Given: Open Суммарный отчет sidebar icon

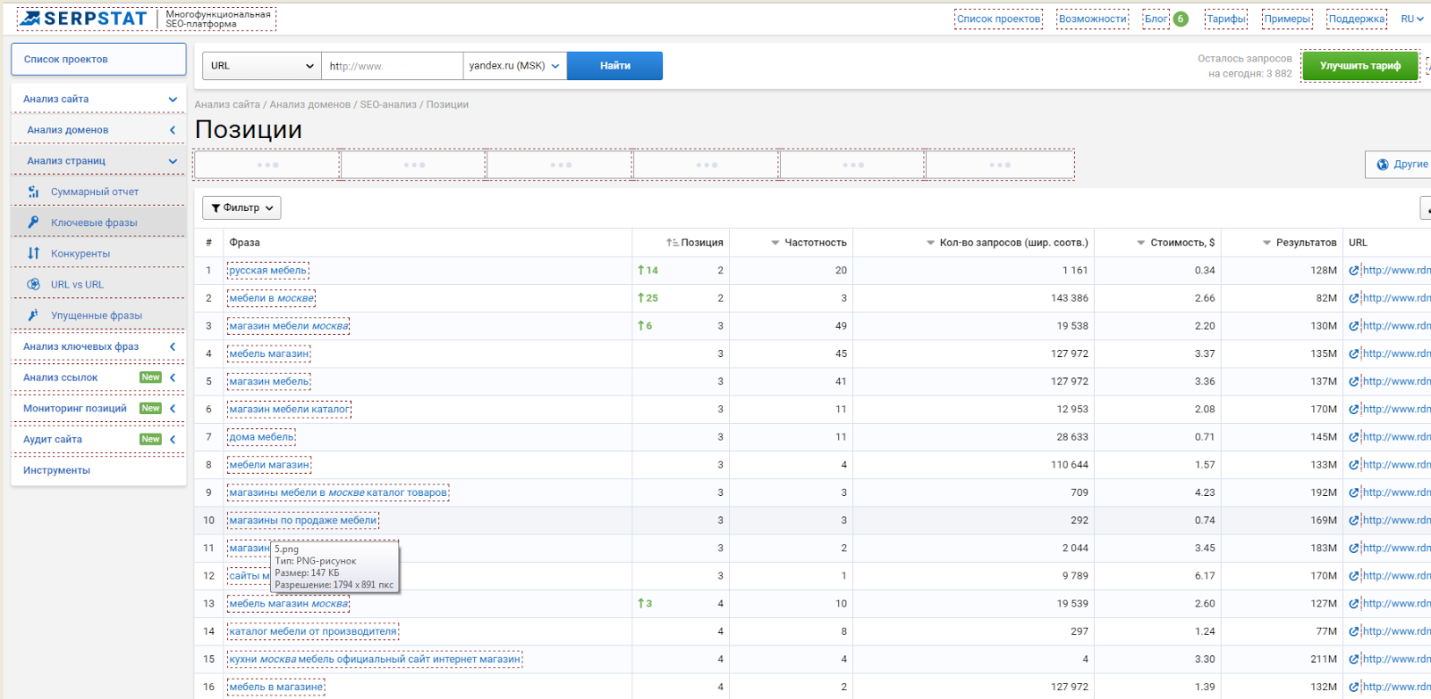Looking at the screenshot, I should point(33,191).
